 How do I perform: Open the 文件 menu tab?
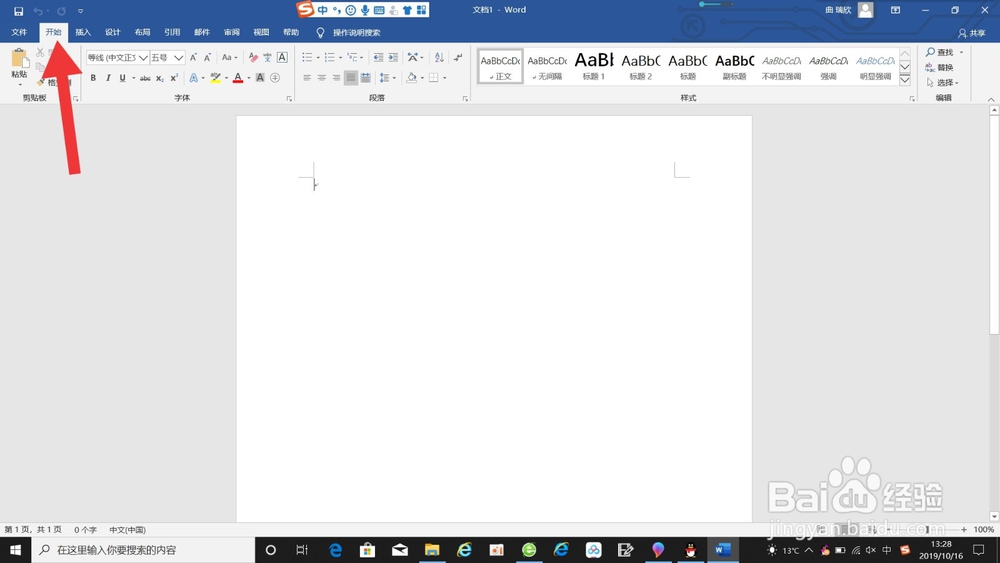tap(19, 32)
